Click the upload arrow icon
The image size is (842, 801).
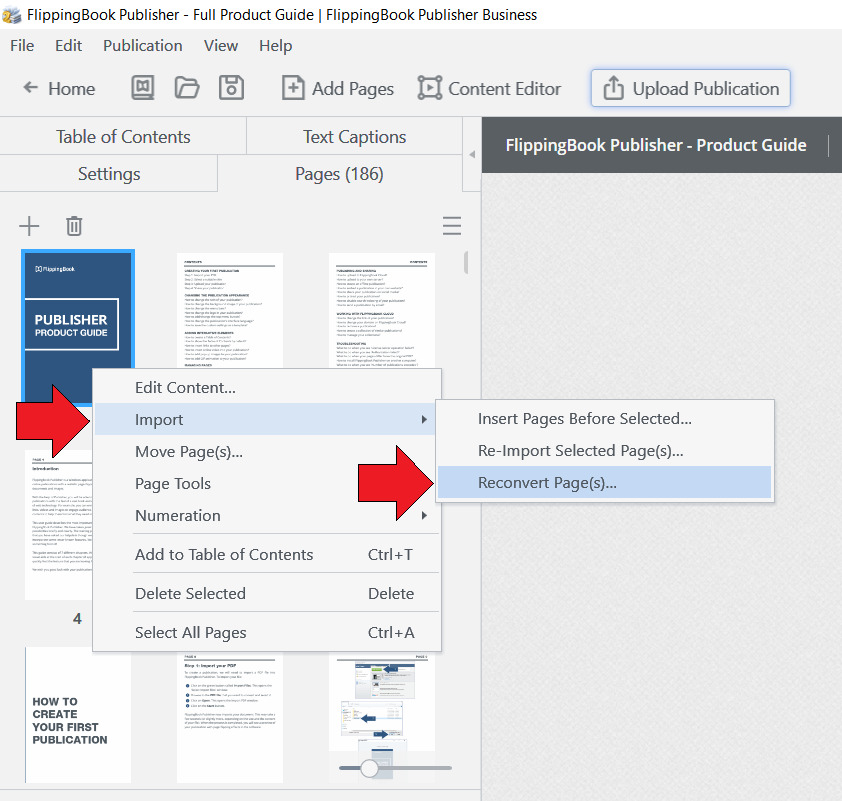click(x=613, y=88)
